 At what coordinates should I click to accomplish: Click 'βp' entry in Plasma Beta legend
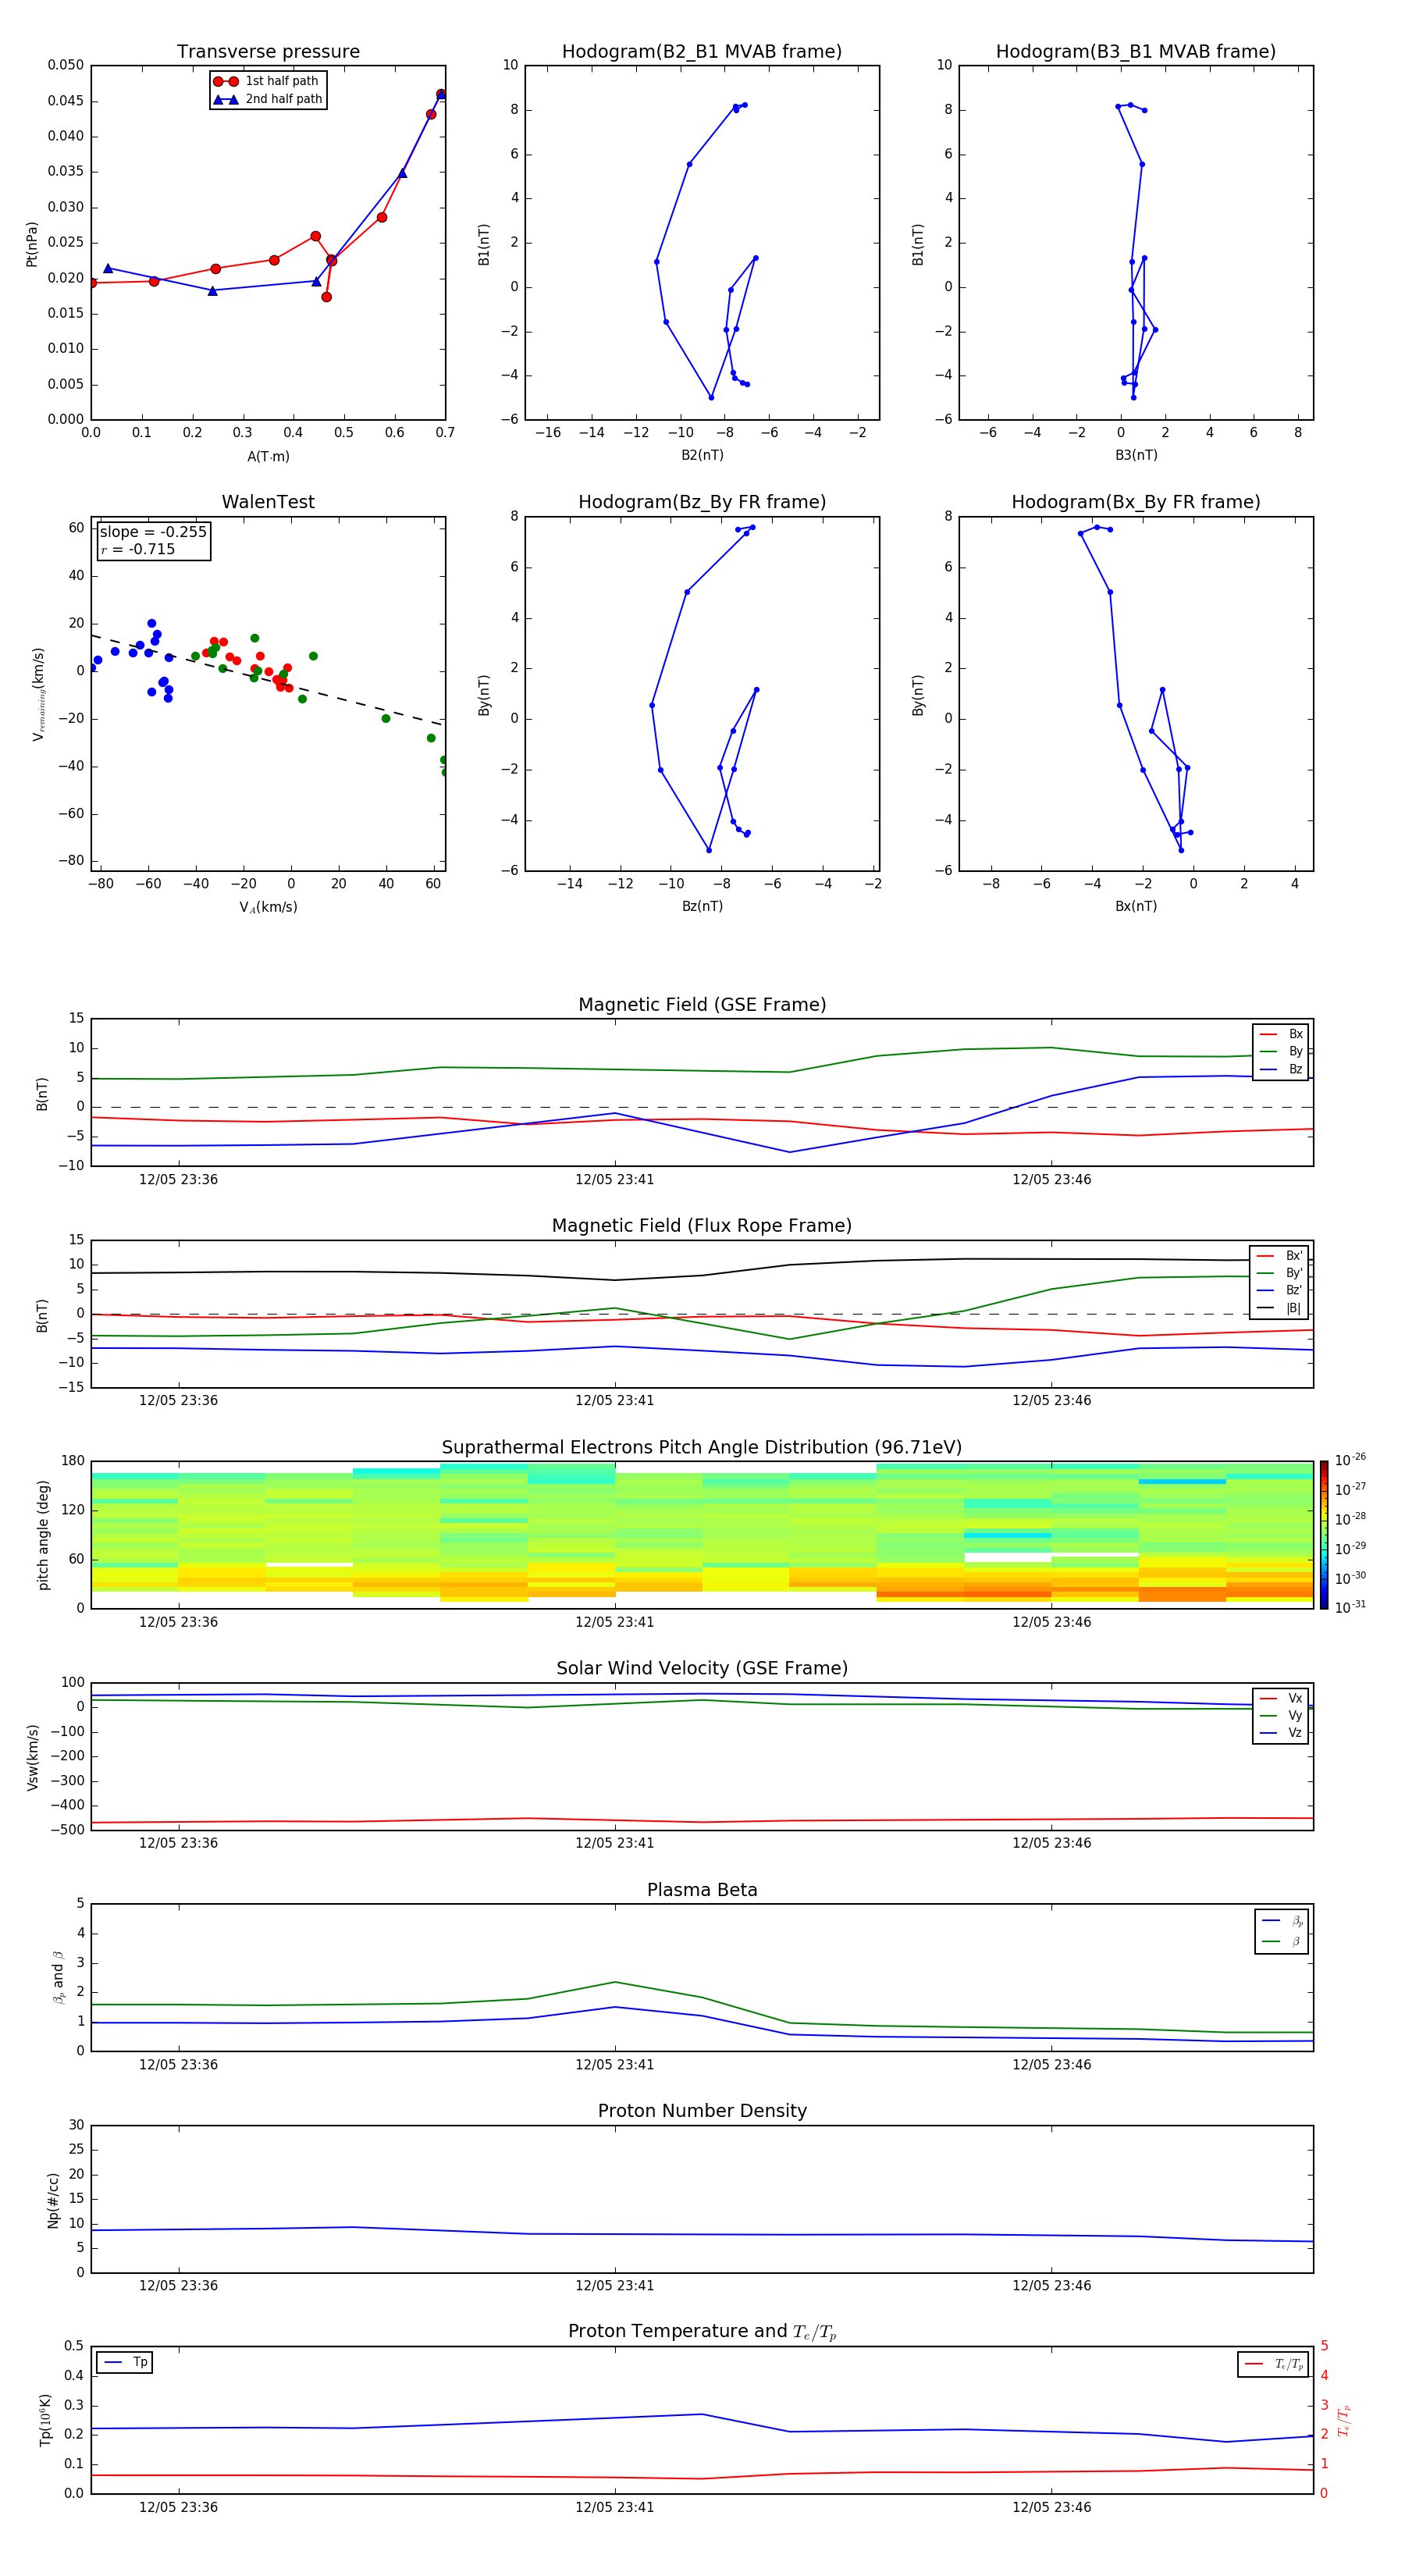coord(1282,1921)
